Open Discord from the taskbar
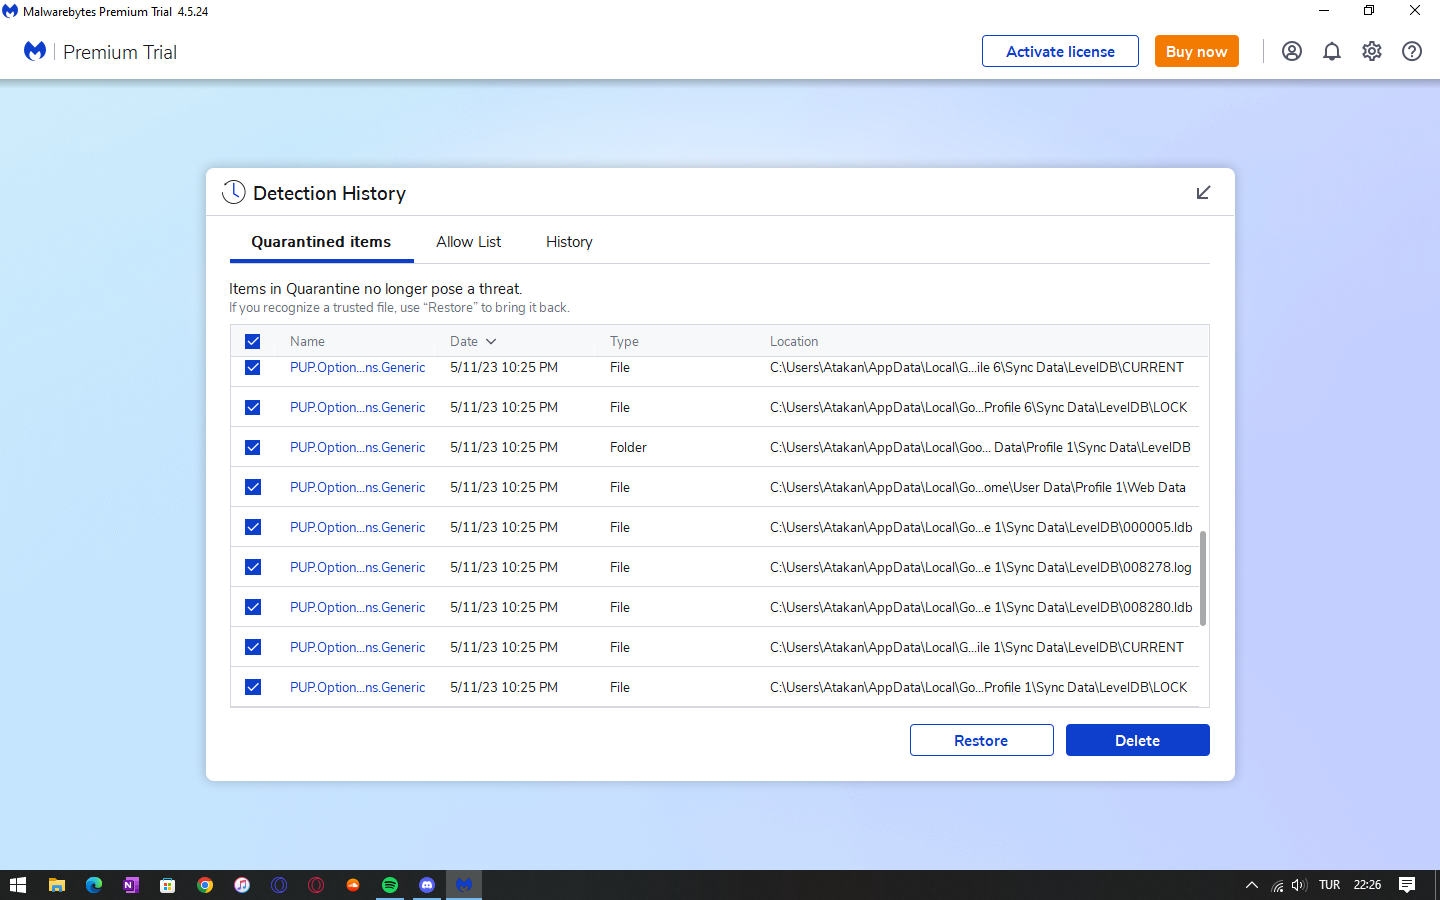Screen dimensions: 1440x900 [x=427, y=885]
